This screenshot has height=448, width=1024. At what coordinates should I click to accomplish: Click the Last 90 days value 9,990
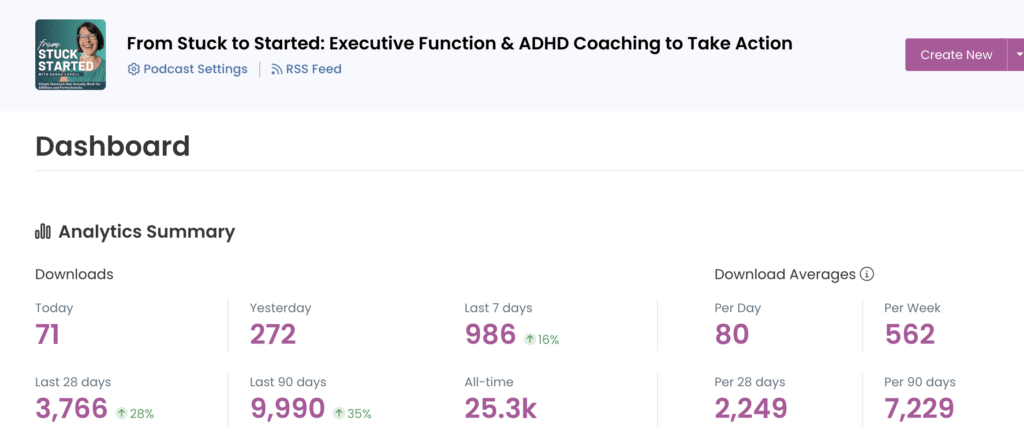288,408
